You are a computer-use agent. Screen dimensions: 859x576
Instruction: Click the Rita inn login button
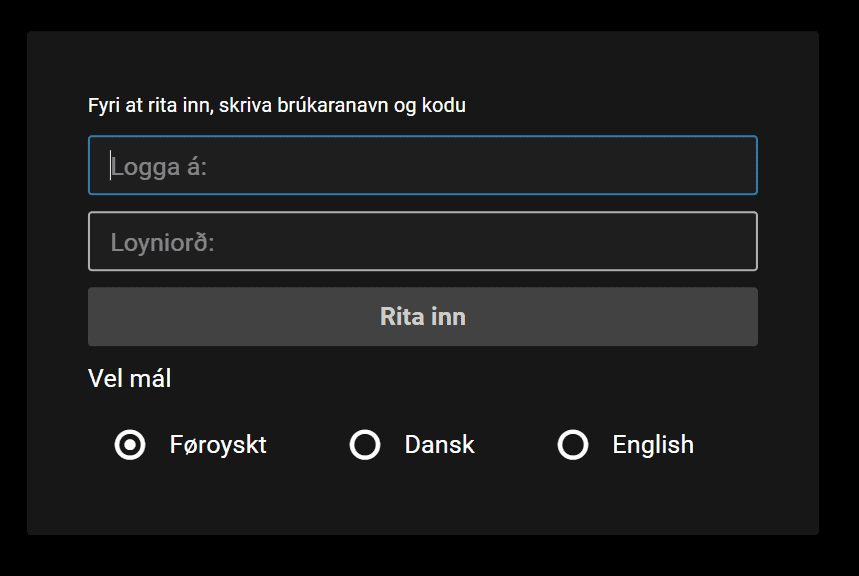[x=423, y=317]
